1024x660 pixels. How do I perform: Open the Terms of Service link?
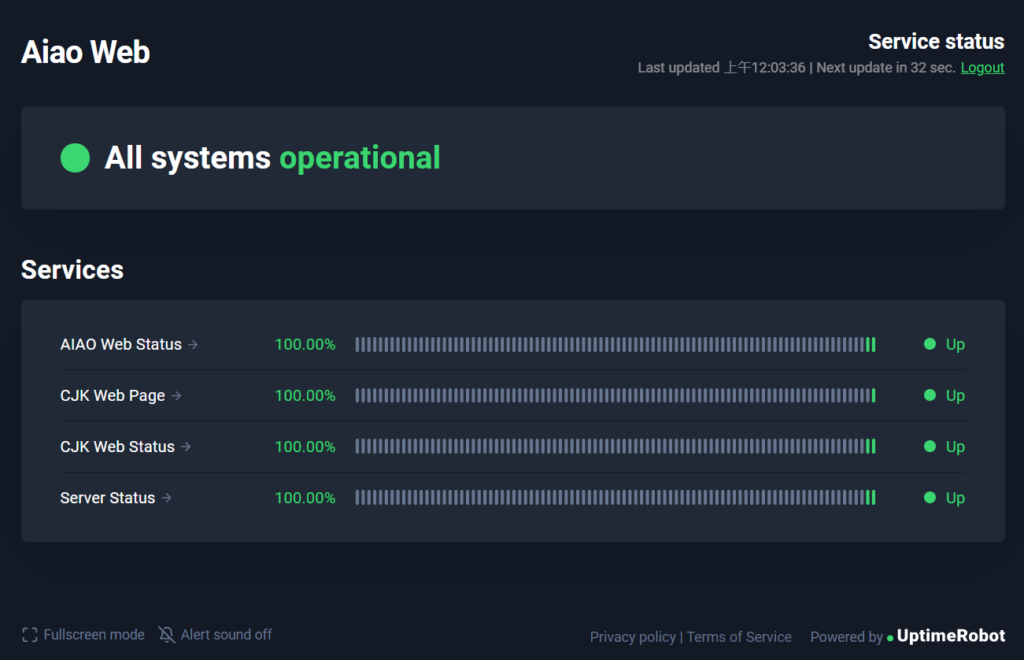click(739, 637)
